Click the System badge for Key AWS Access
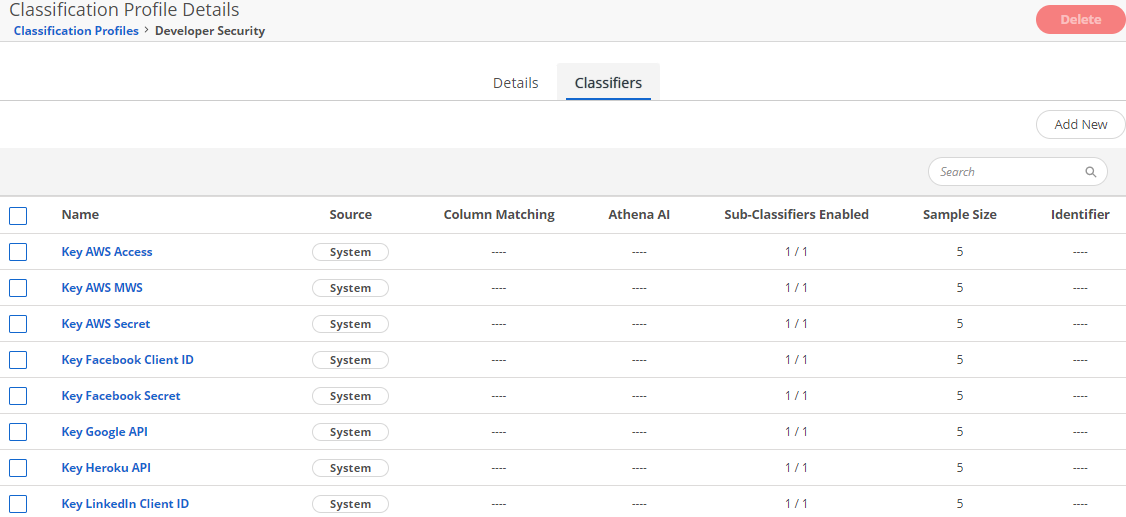 pyautogui.click(x=350, y=252)
